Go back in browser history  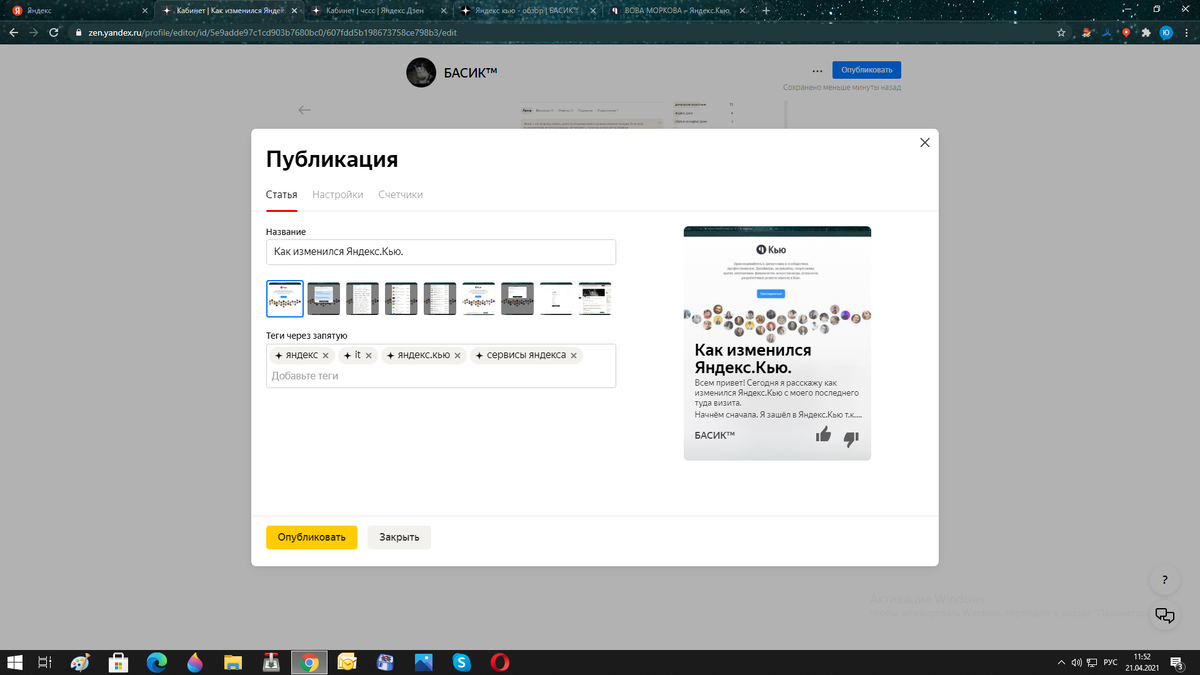14,32
